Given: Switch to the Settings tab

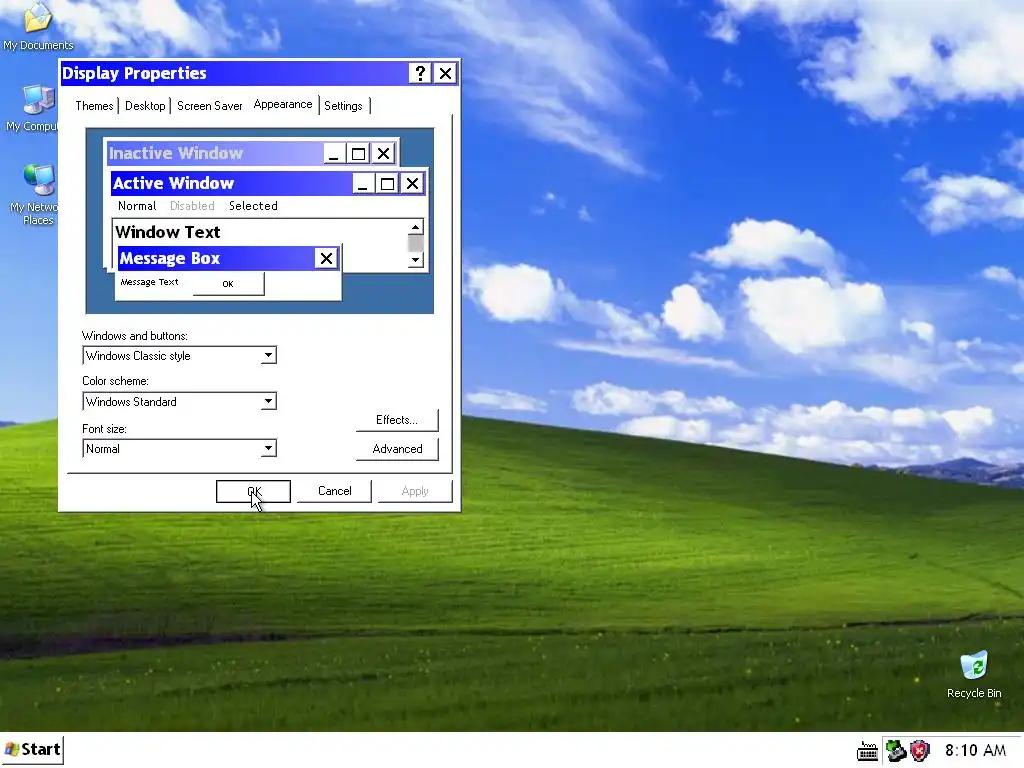Looking at the screenshot, I should pos(344,106).
